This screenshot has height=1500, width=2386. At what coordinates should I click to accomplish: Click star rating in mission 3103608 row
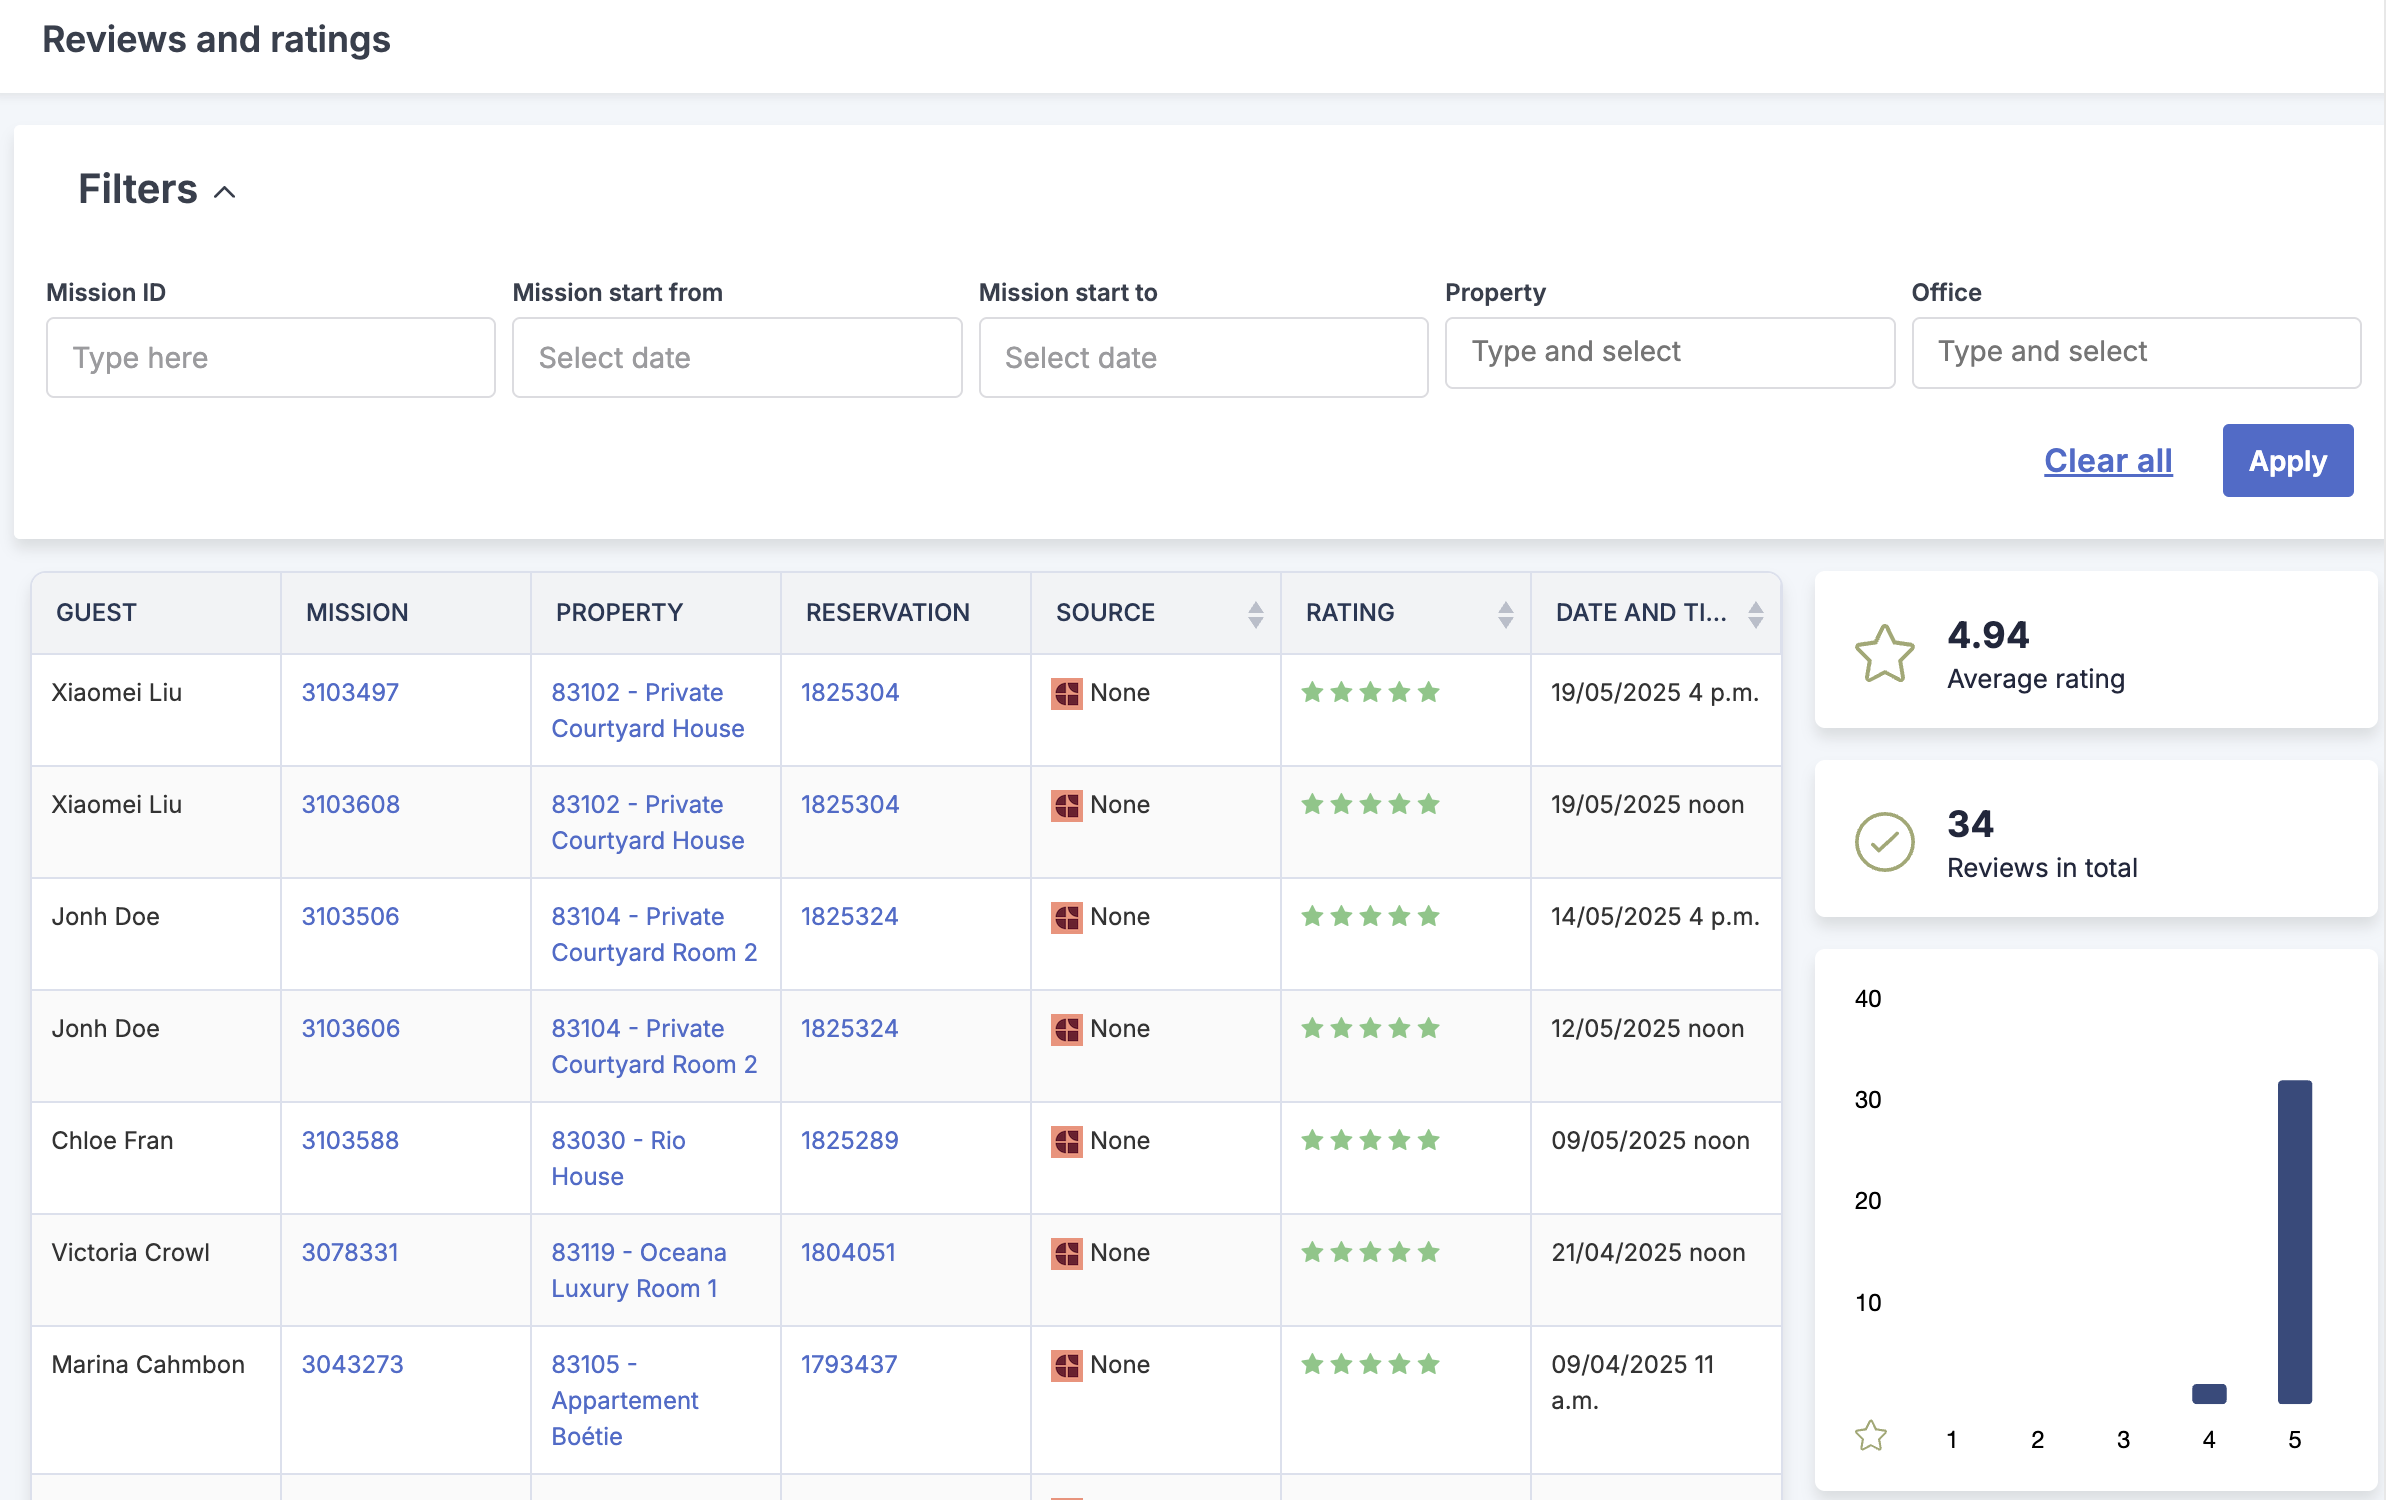click(x=1370, y=804)
